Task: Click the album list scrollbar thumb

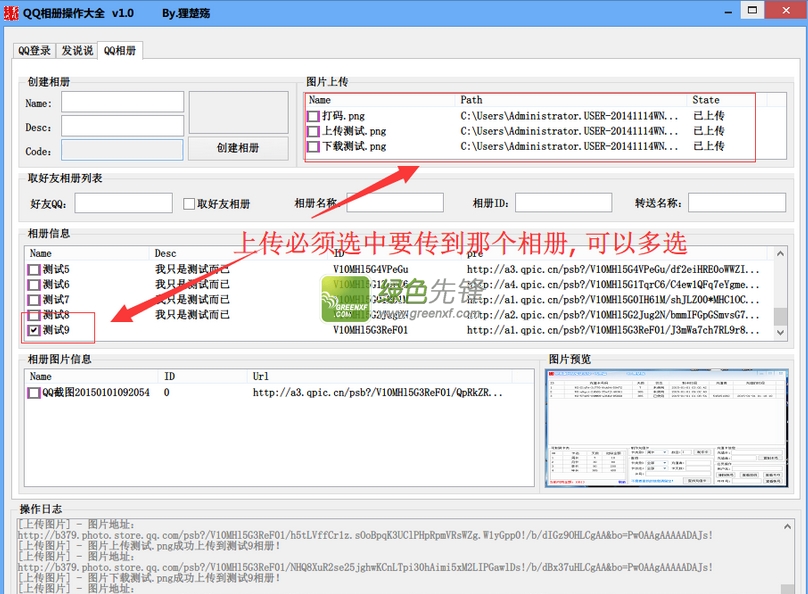Action: pyautogui.click(x=780, y=317)
